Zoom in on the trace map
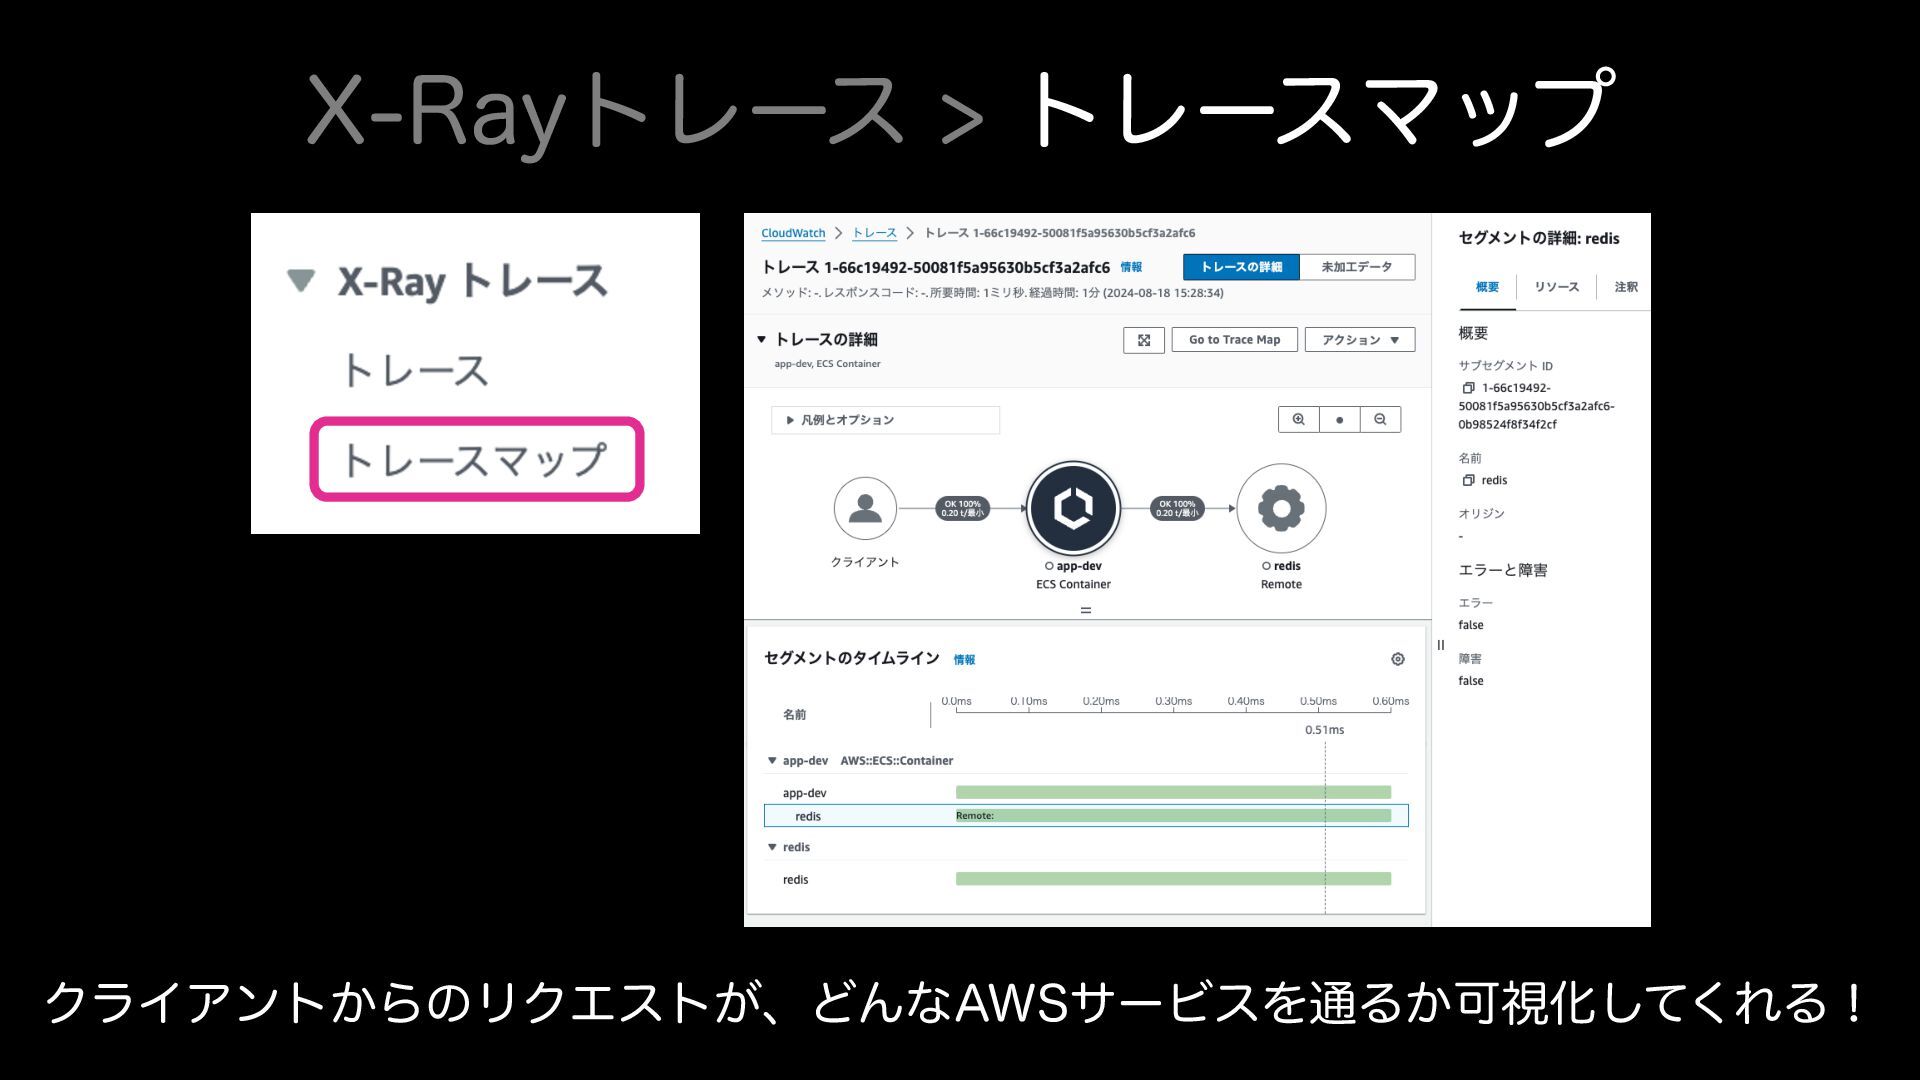 pos(1298,420)
